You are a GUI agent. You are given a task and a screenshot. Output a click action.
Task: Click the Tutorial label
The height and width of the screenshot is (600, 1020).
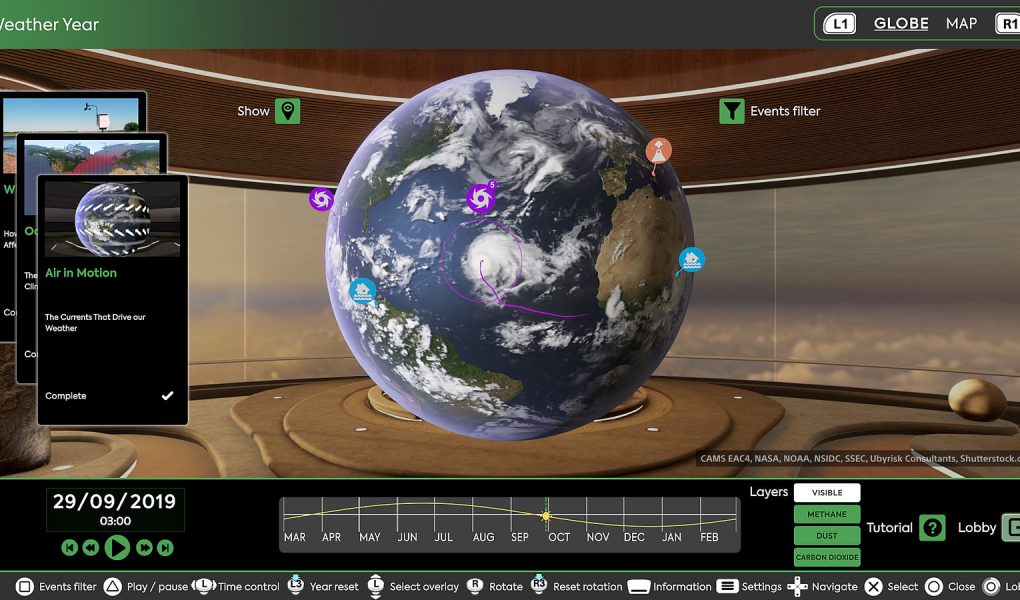889,527
